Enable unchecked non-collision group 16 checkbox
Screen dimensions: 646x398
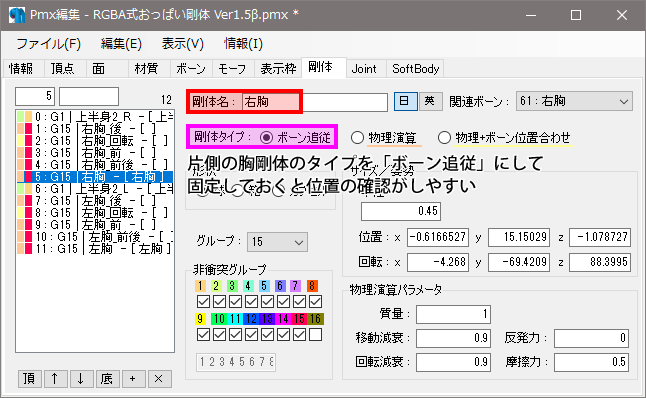click(316, 335)
